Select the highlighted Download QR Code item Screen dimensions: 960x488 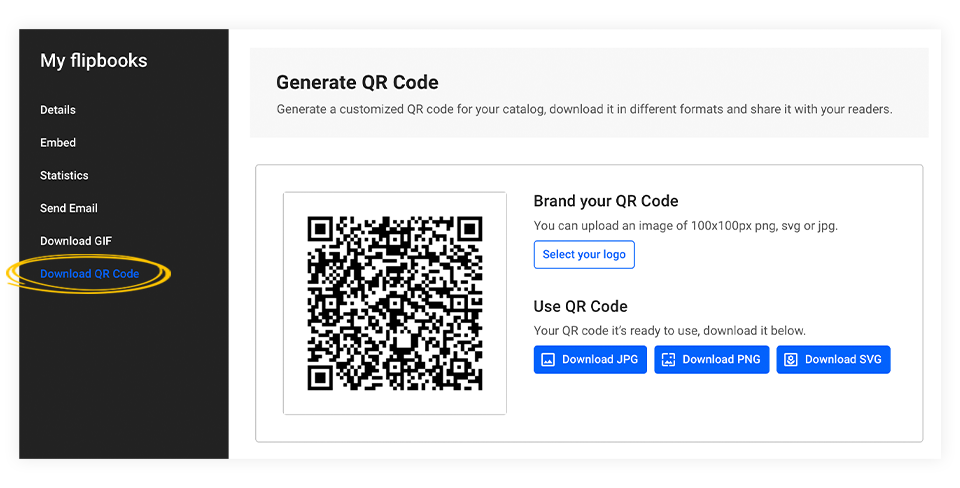(x=90, y=274)
